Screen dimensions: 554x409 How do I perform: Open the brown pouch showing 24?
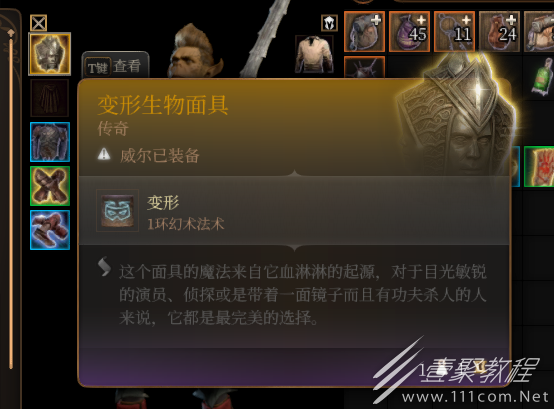(x=499, y=31)
